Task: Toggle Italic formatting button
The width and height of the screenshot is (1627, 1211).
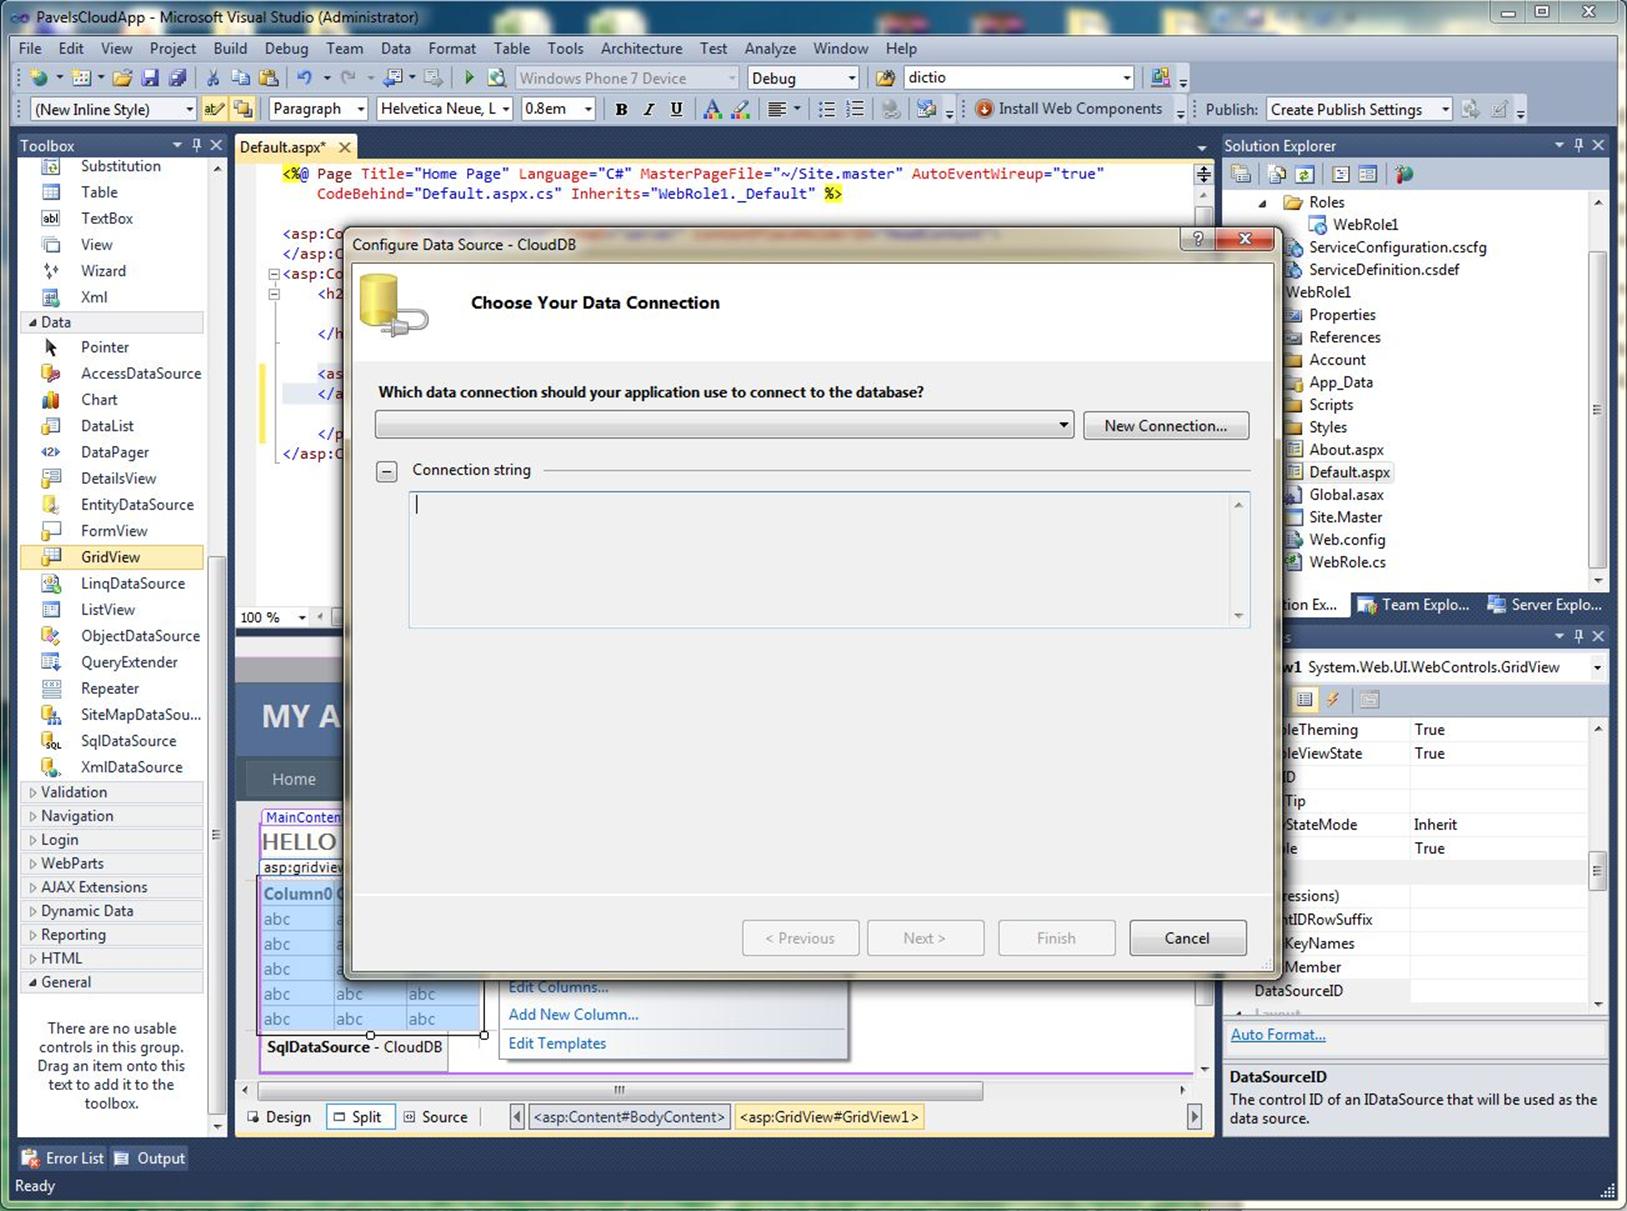Action: click(649, 109)
